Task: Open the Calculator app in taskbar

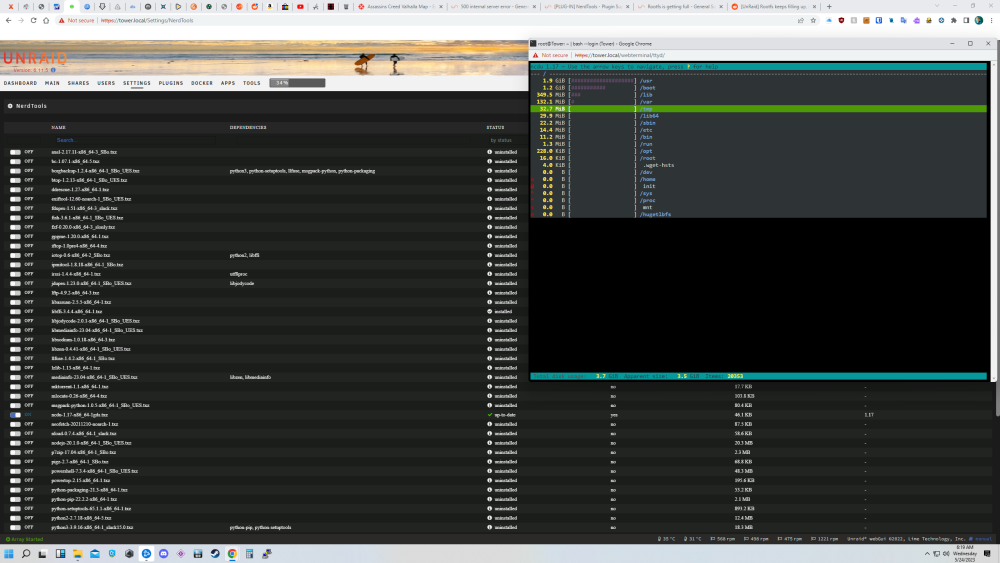Action: (249, 553)
